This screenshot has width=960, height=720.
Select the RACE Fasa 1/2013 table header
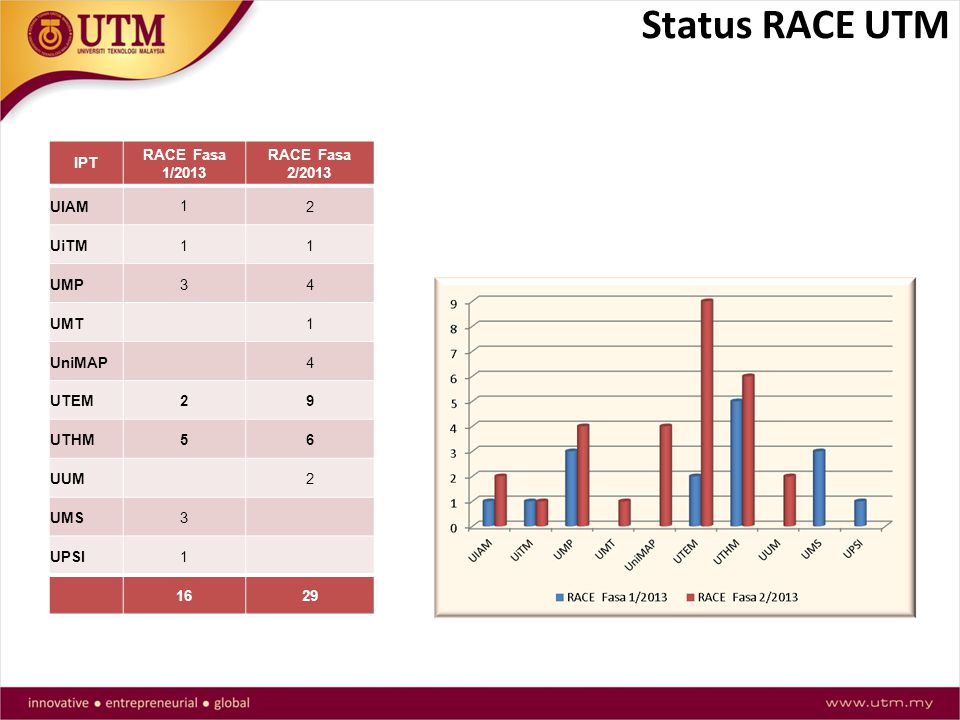click(184, 163)
